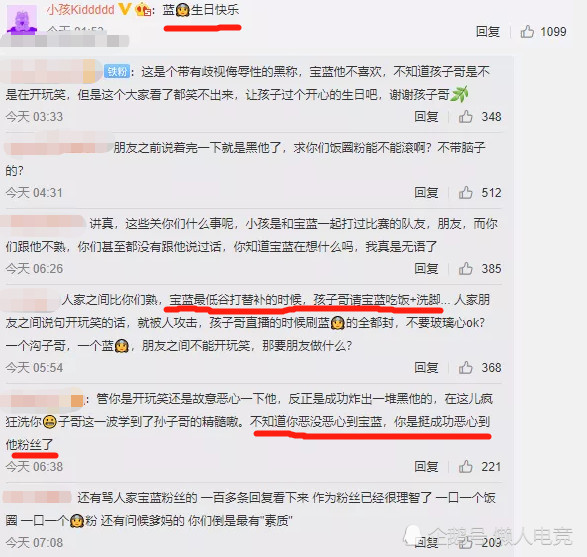587x557 pixels.
Task: Reply to the 04:31 comment
Action: [426, 193]
